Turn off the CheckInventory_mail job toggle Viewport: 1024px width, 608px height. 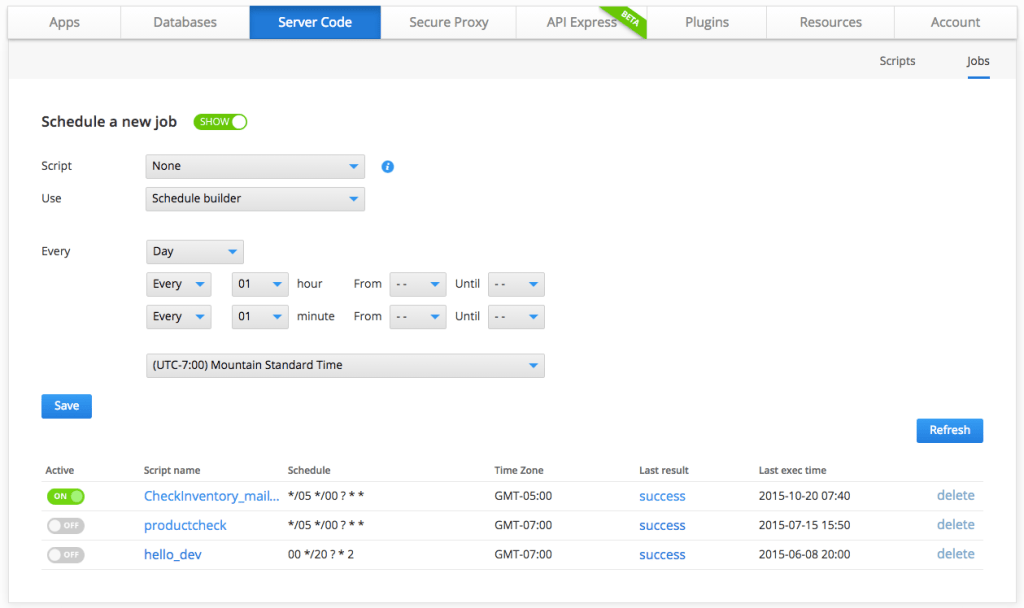pos(65,496)
